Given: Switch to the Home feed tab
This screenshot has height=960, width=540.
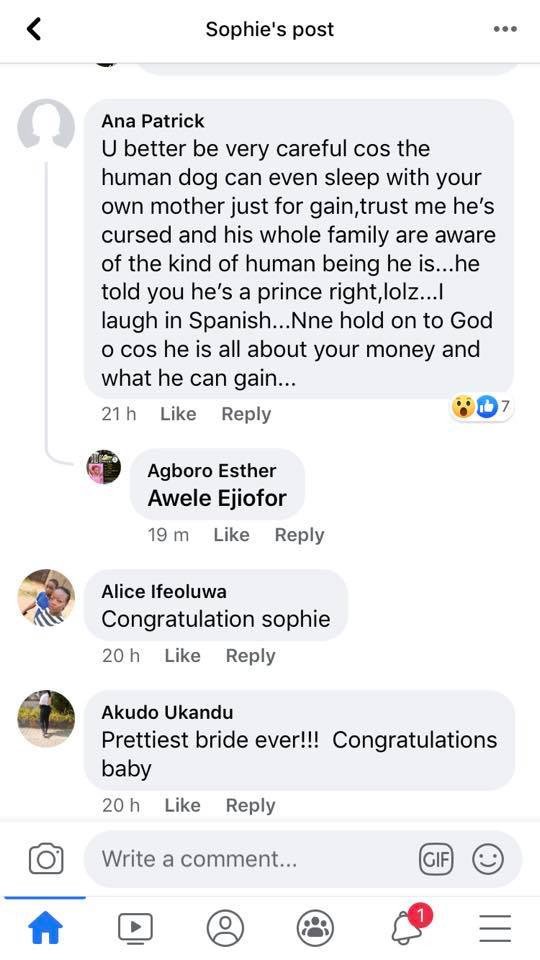Looking at the screenshot, I should click(x=46, y=928).
